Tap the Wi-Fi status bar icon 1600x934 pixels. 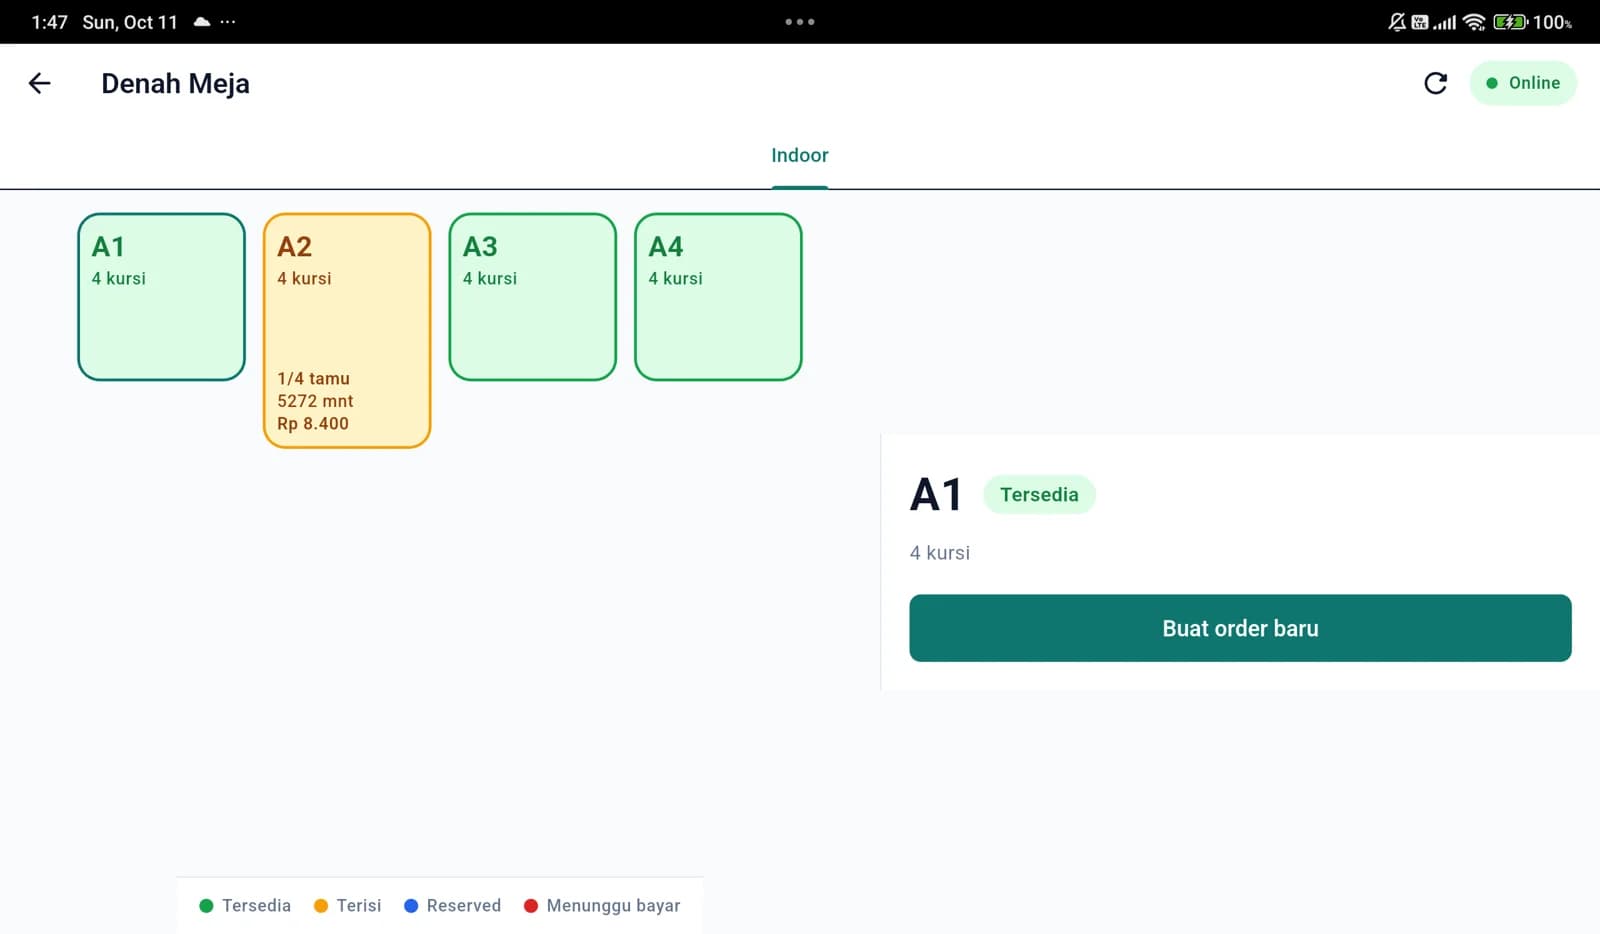click(x=1474, y=22)
